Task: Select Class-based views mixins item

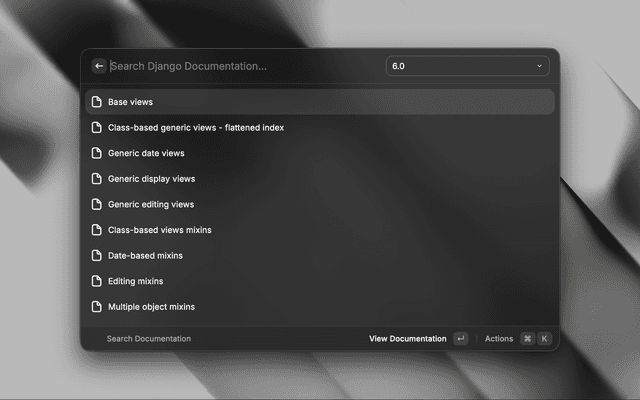Action: point(159,230)
